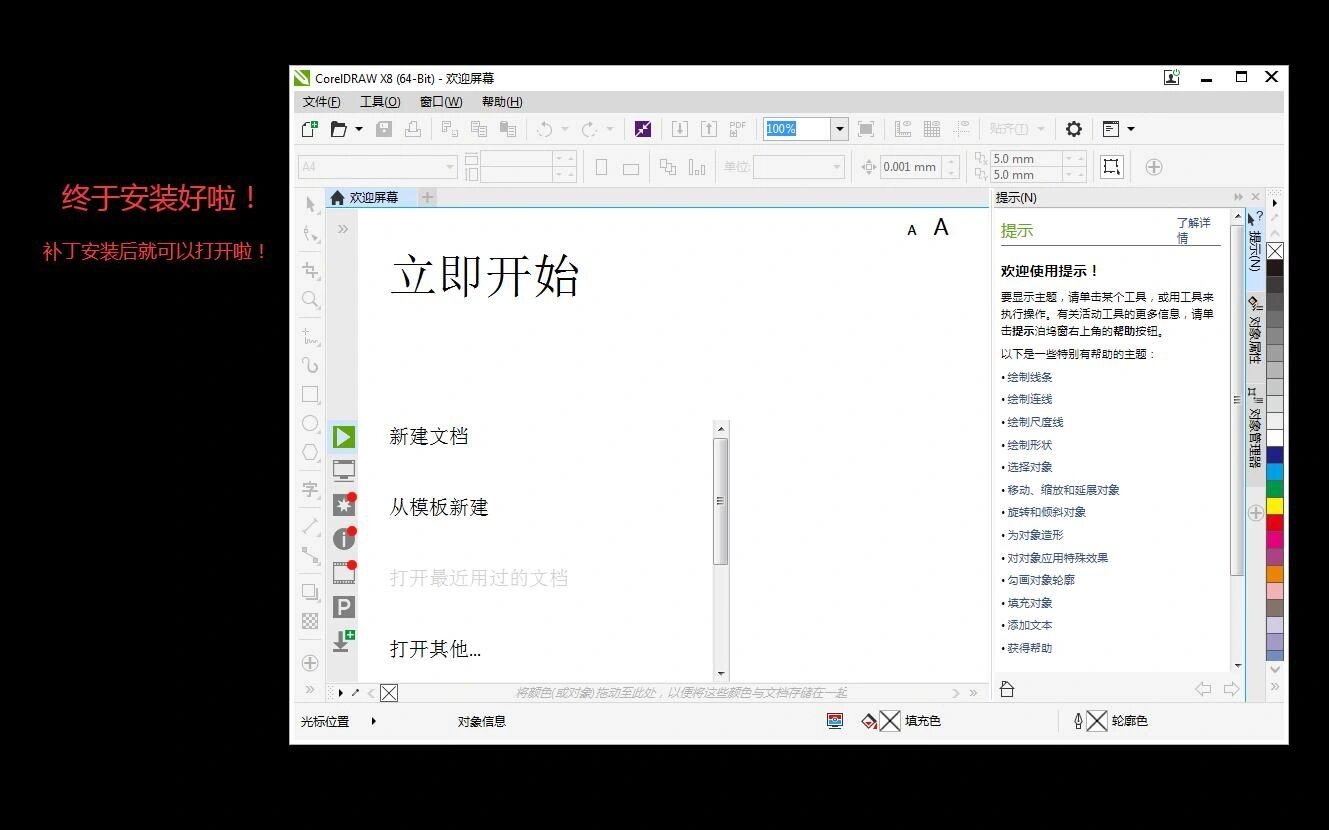Click the full-screen preview icon
The height and width of the screenshot is (830, 1329).
(866, 129)
